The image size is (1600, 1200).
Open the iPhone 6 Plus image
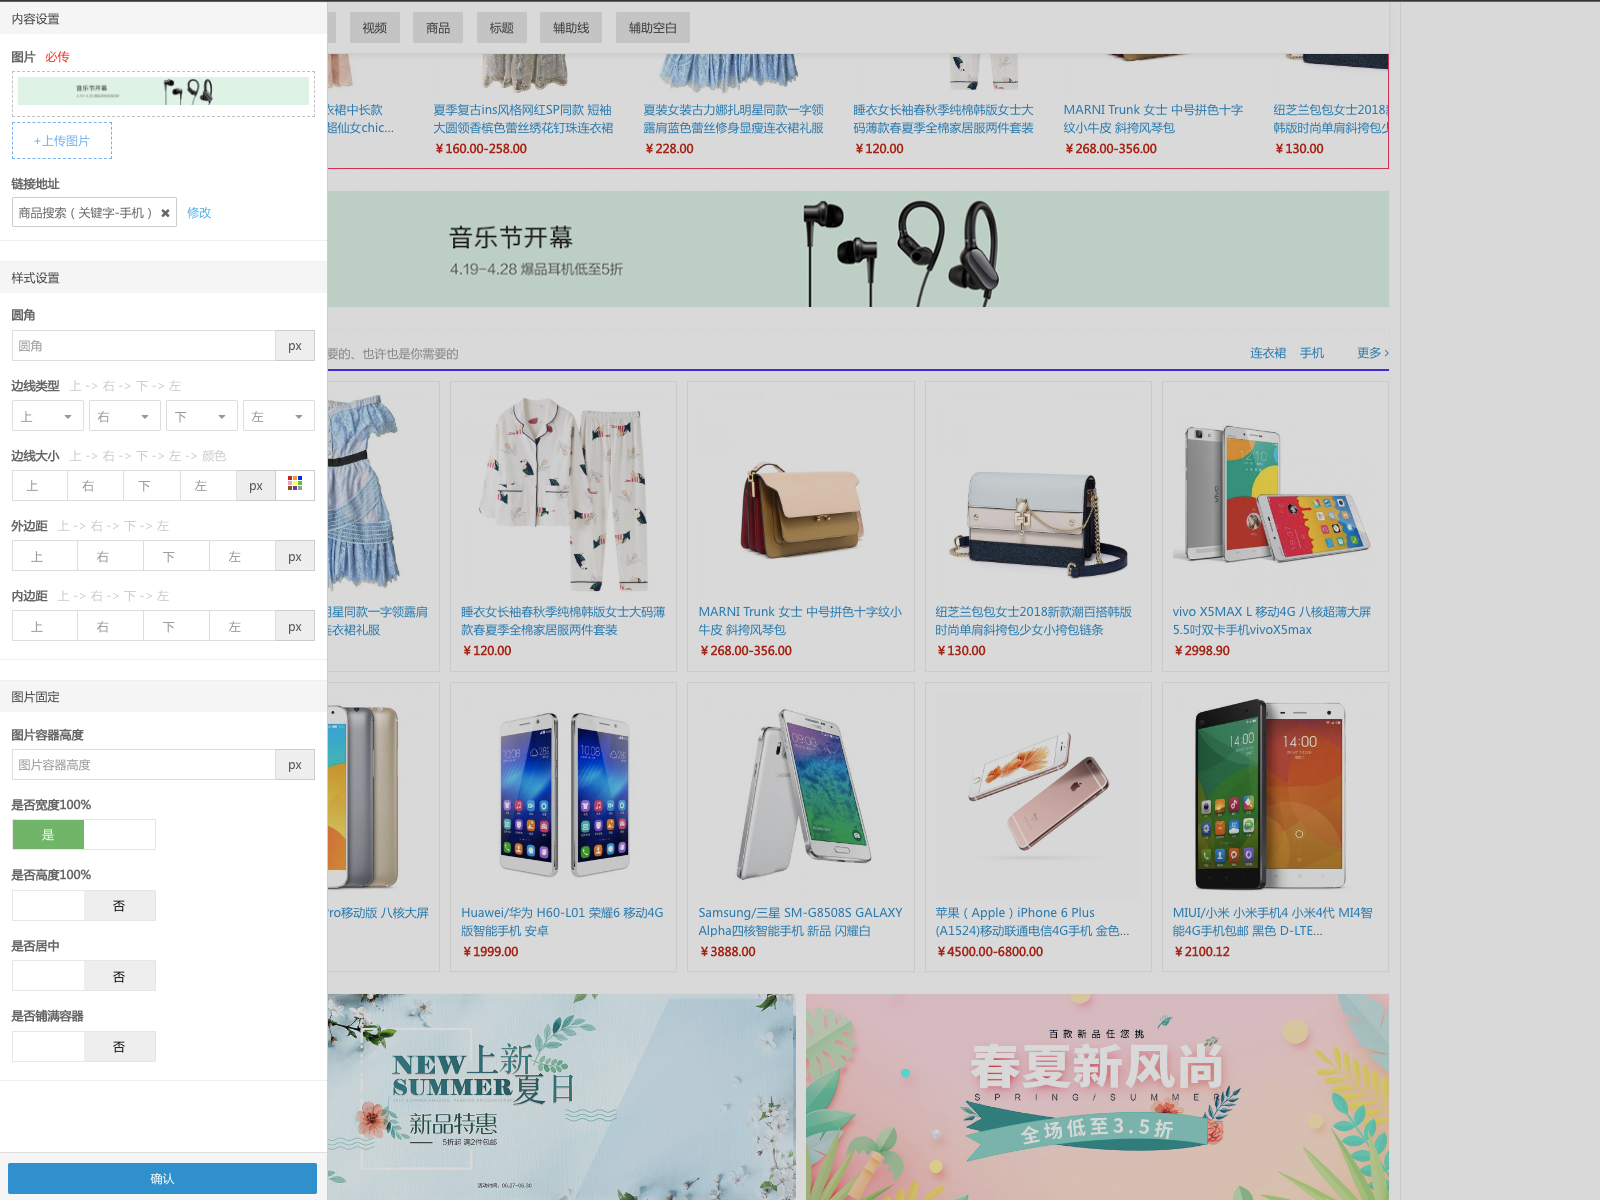pos(1038,795)
